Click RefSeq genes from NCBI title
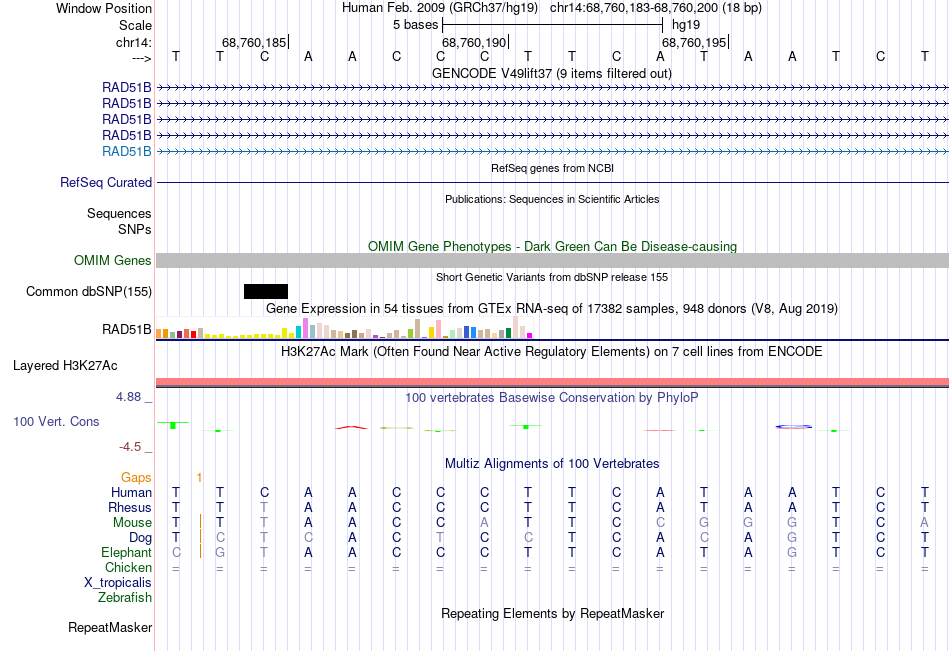The width and height of the screenshot is (950, 651). click(x=552, y=169)
